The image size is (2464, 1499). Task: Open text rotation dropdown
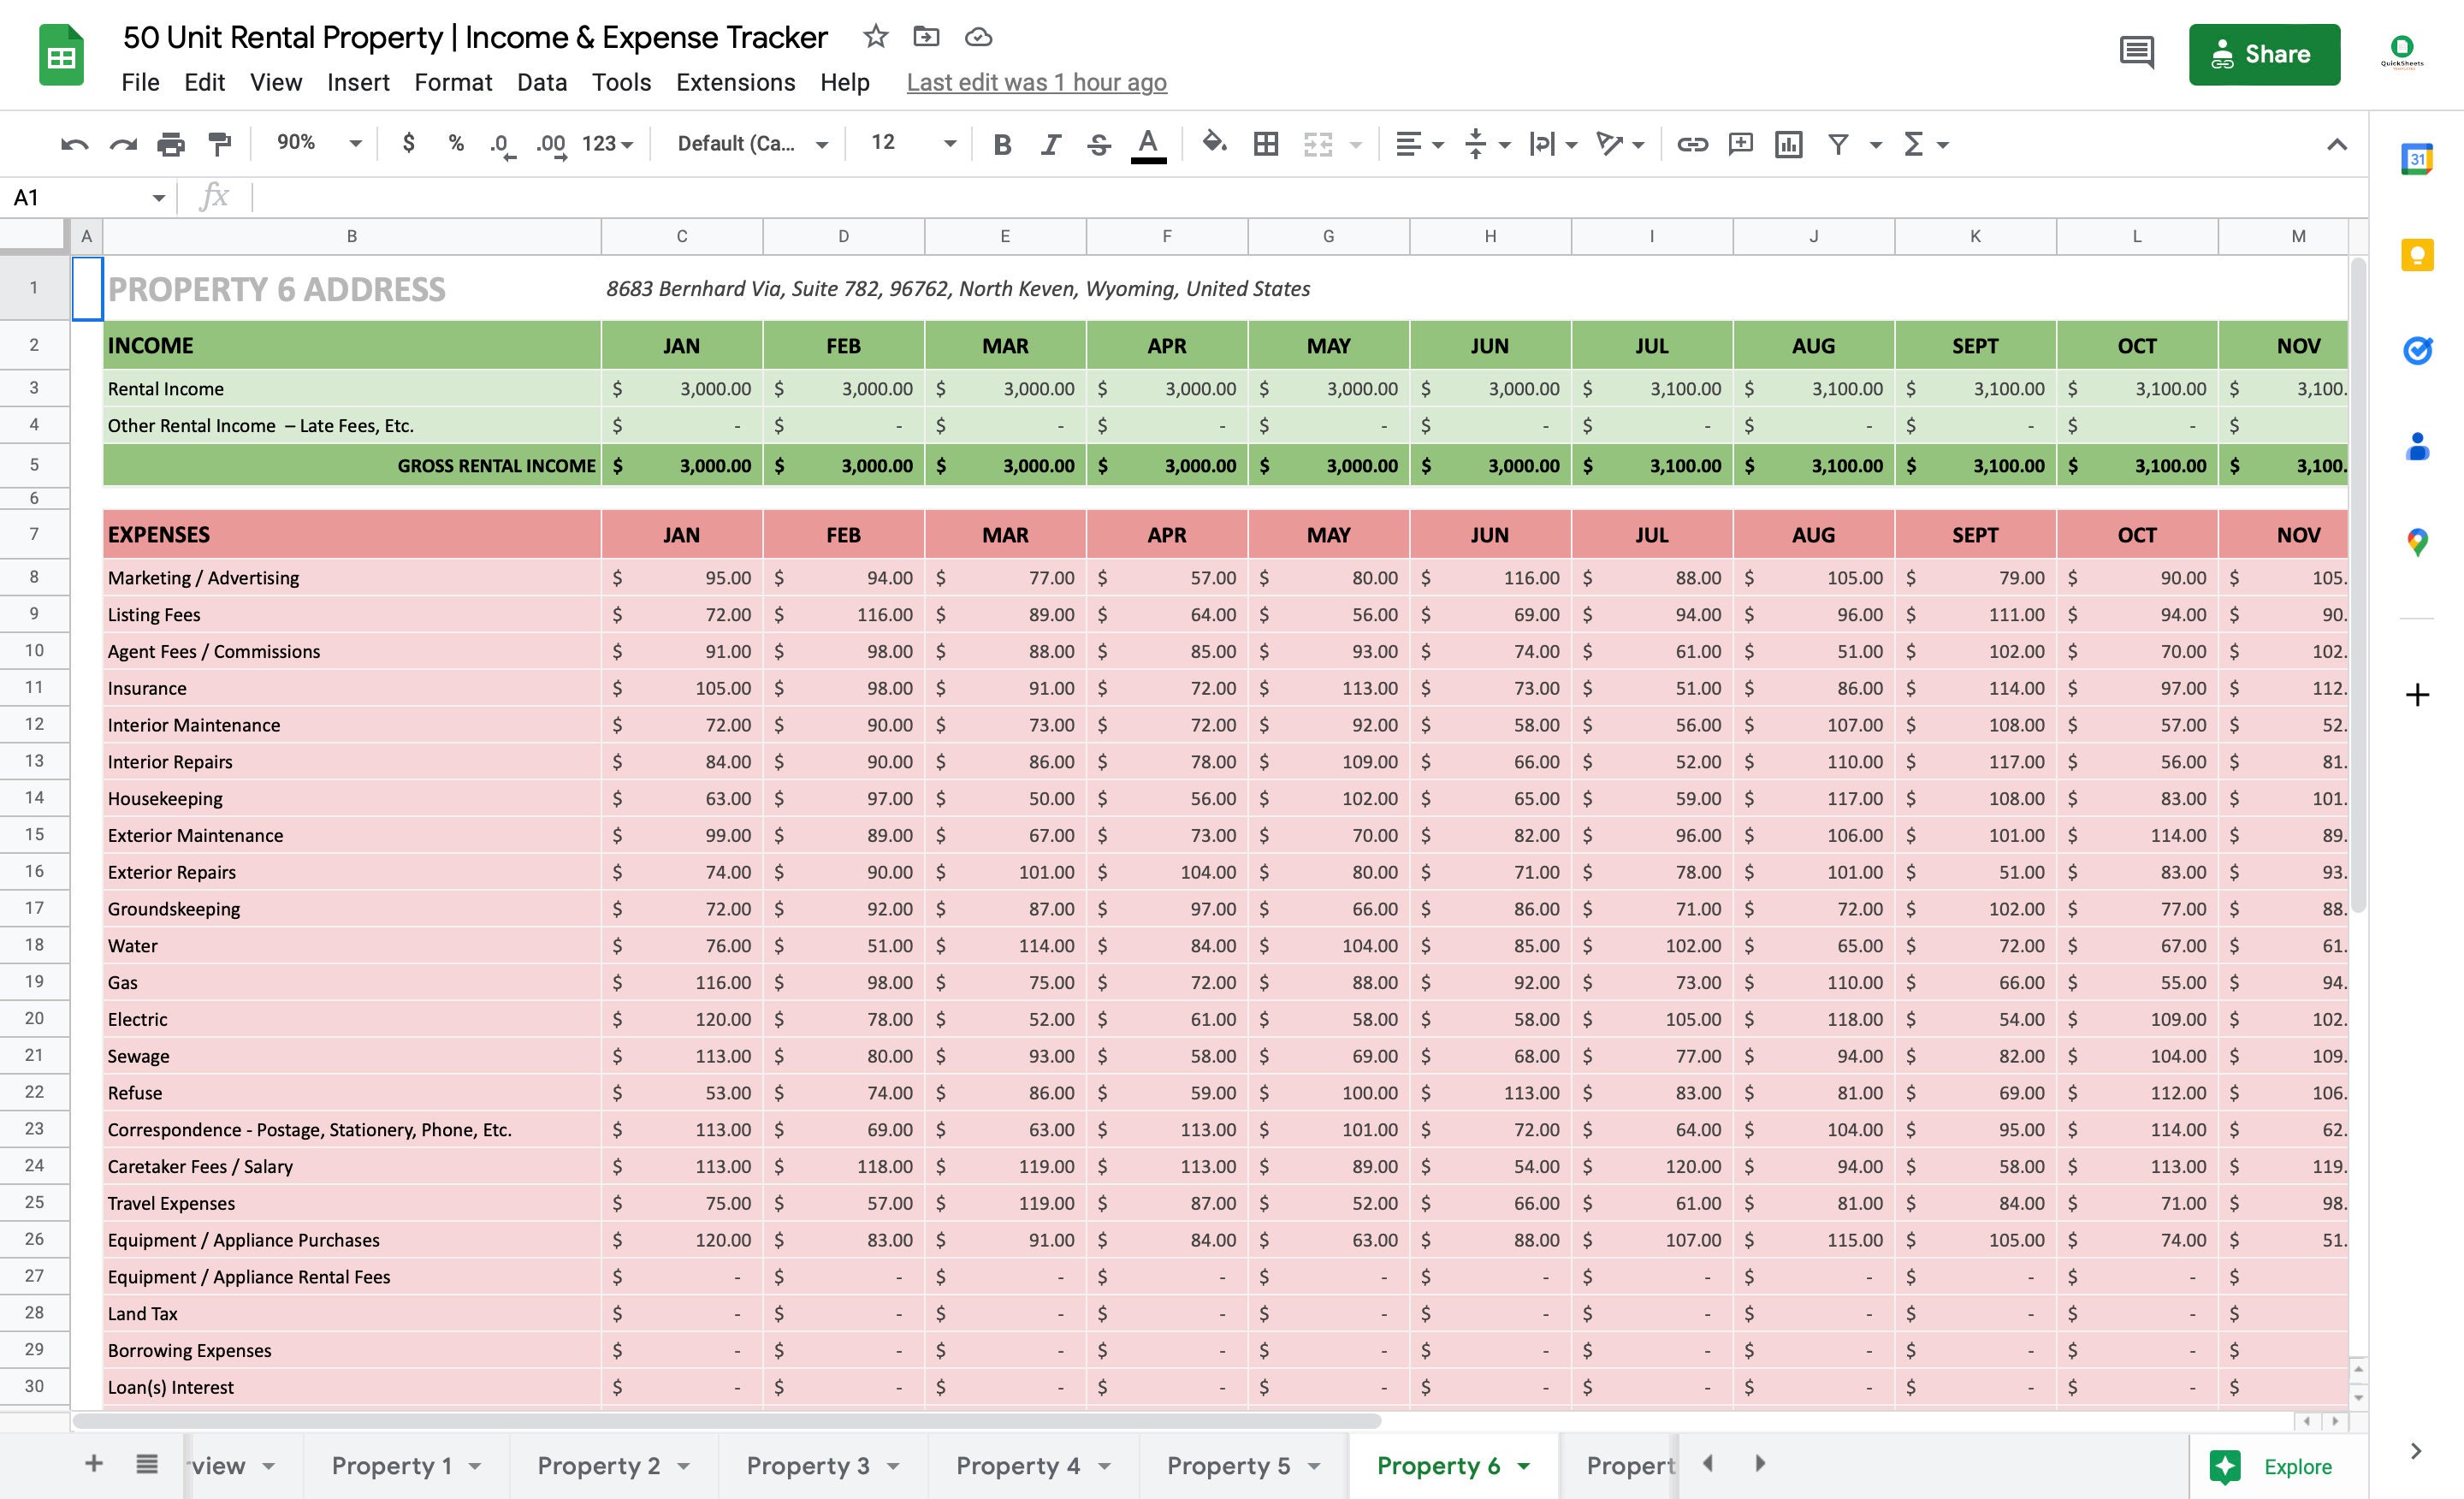tap(1620, 145)
